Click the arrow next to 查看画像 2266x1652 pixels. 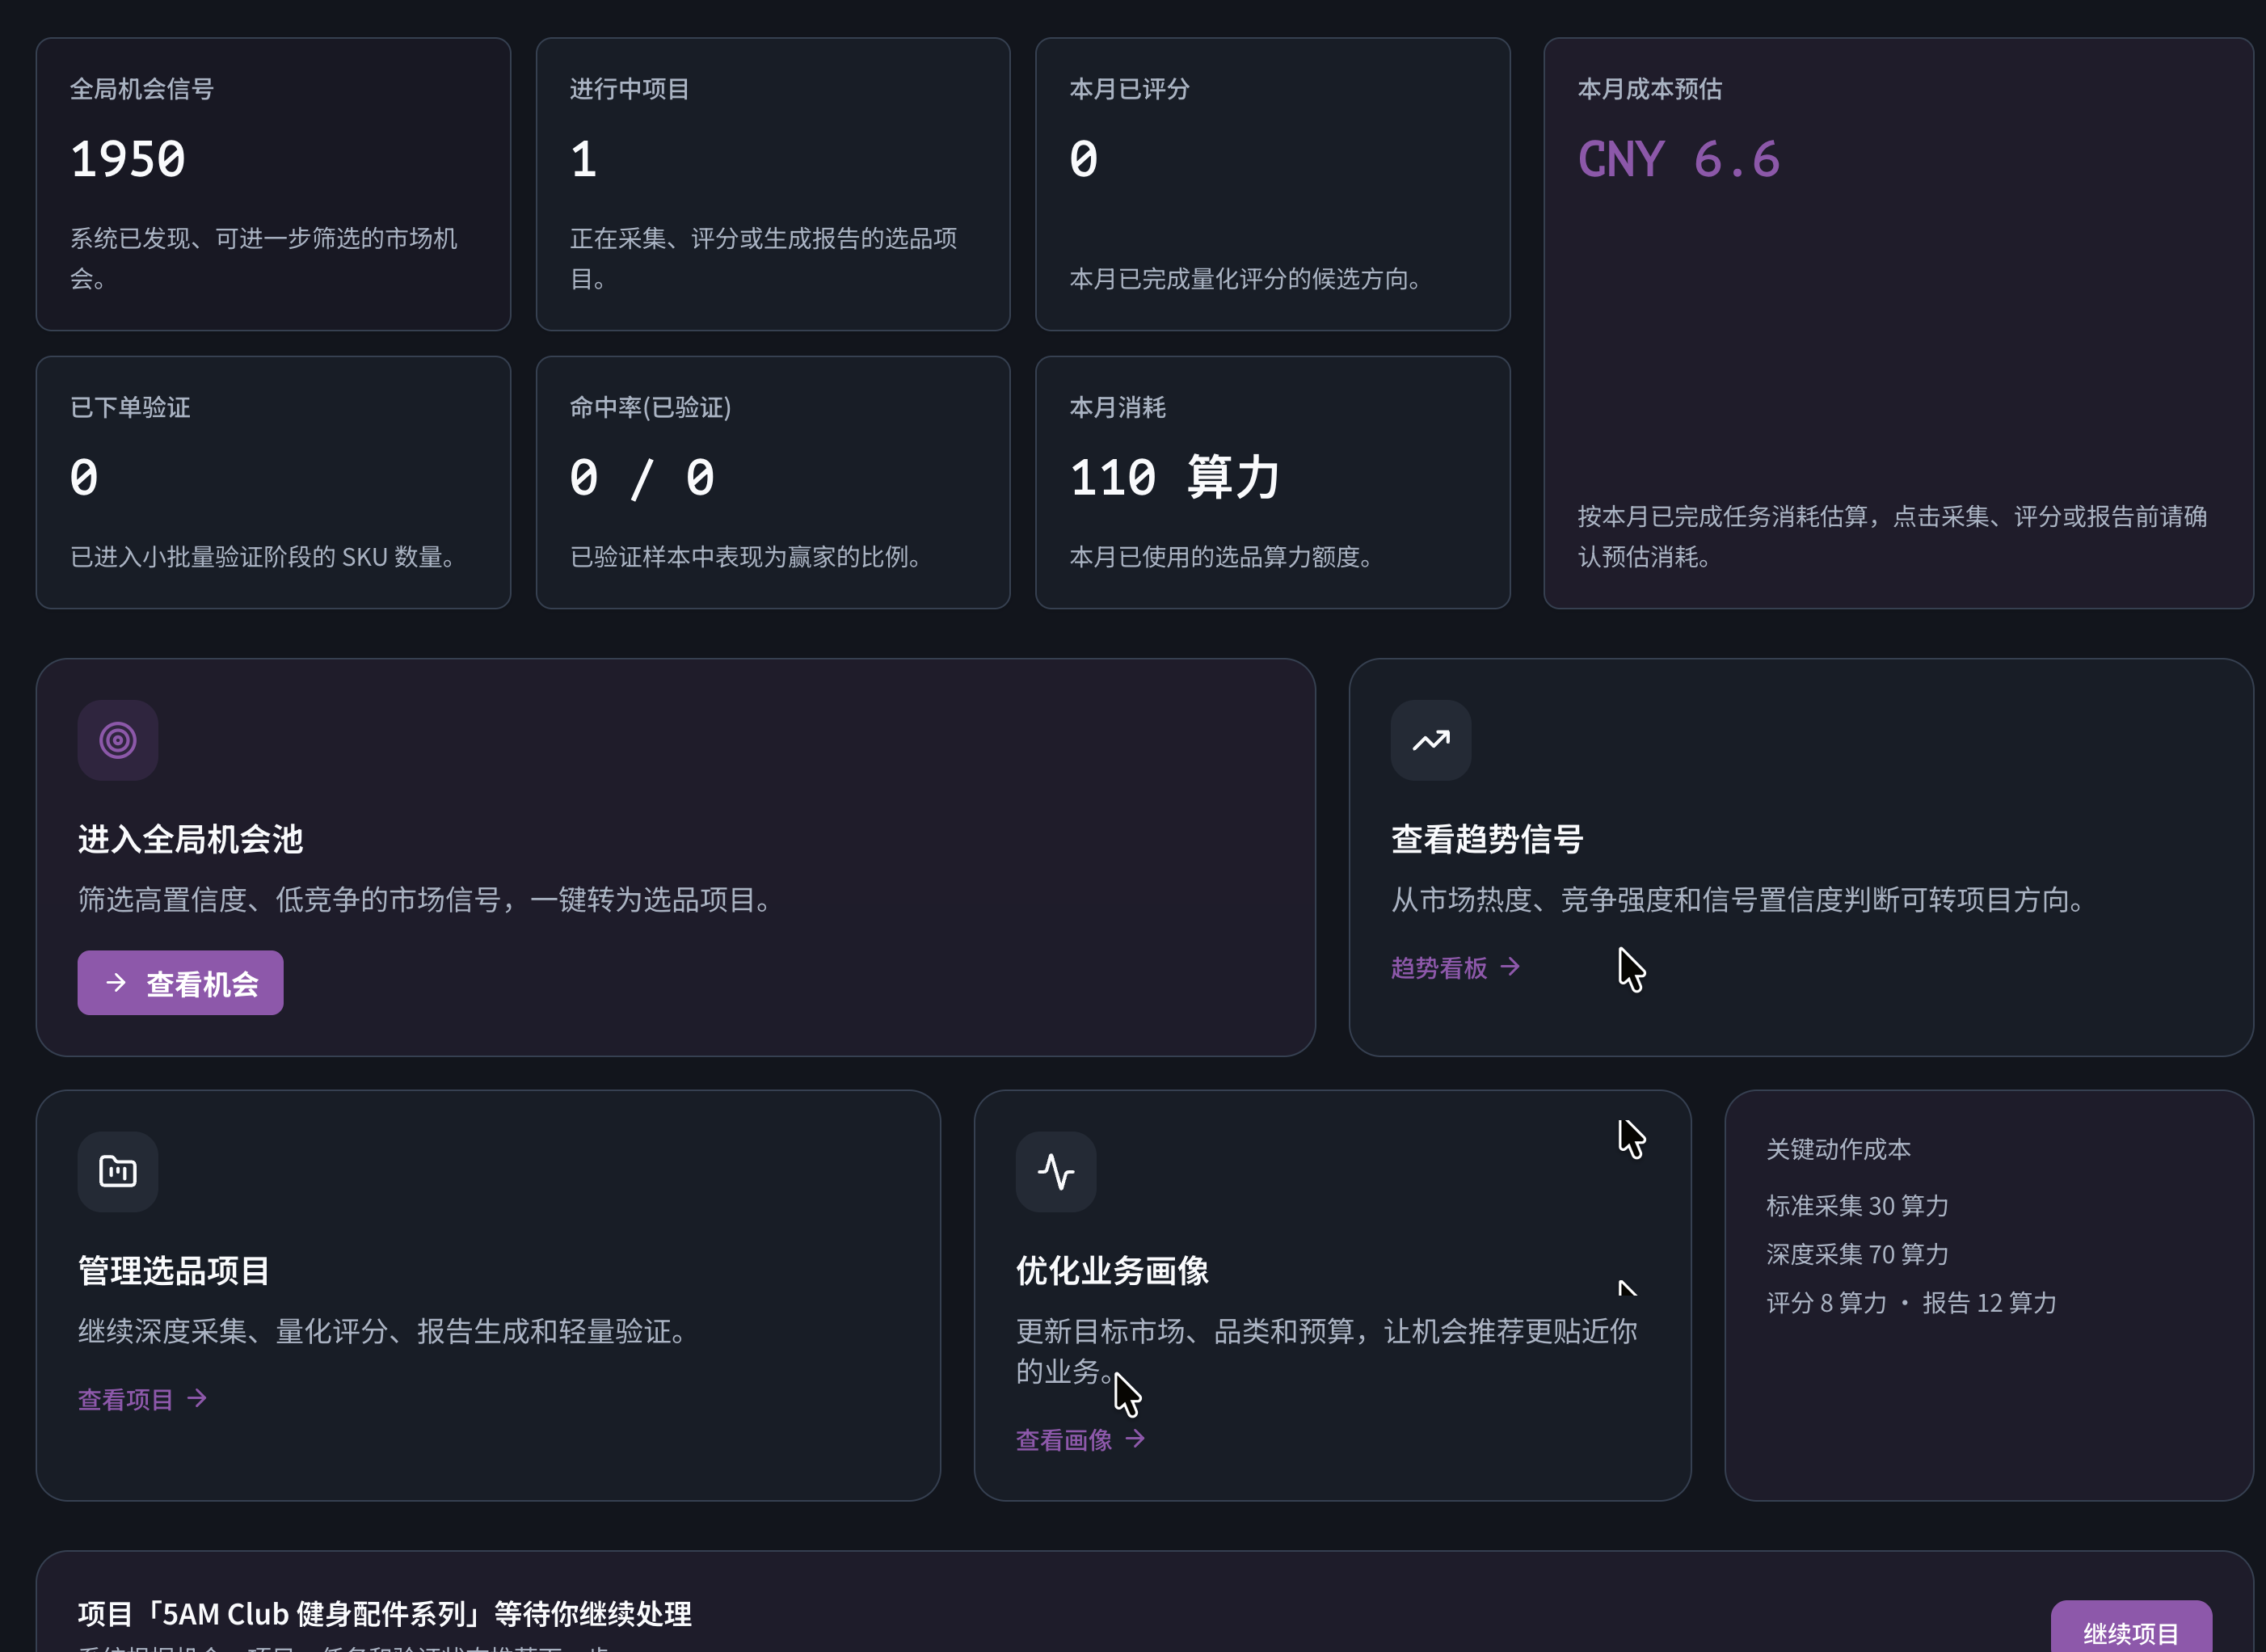tap(1135, 1439)
